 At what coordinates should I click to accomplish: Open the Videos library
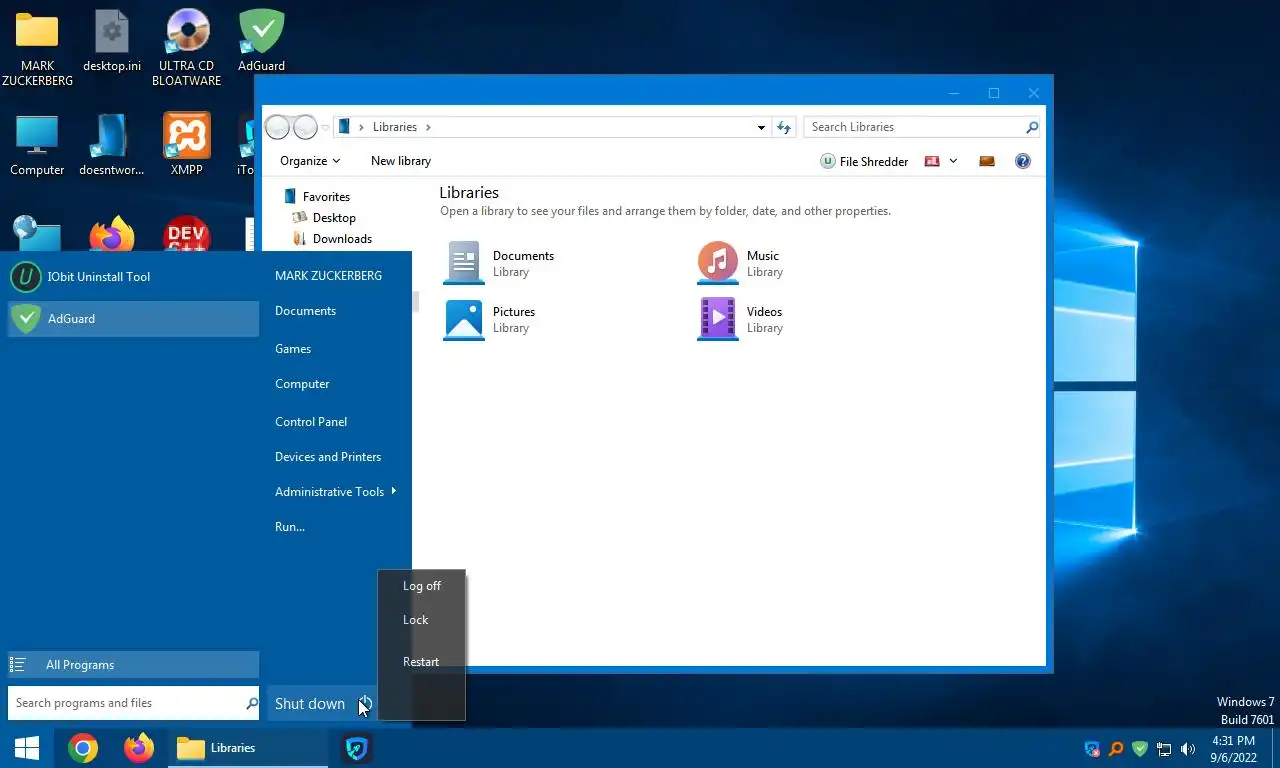(x=740, y=320)
